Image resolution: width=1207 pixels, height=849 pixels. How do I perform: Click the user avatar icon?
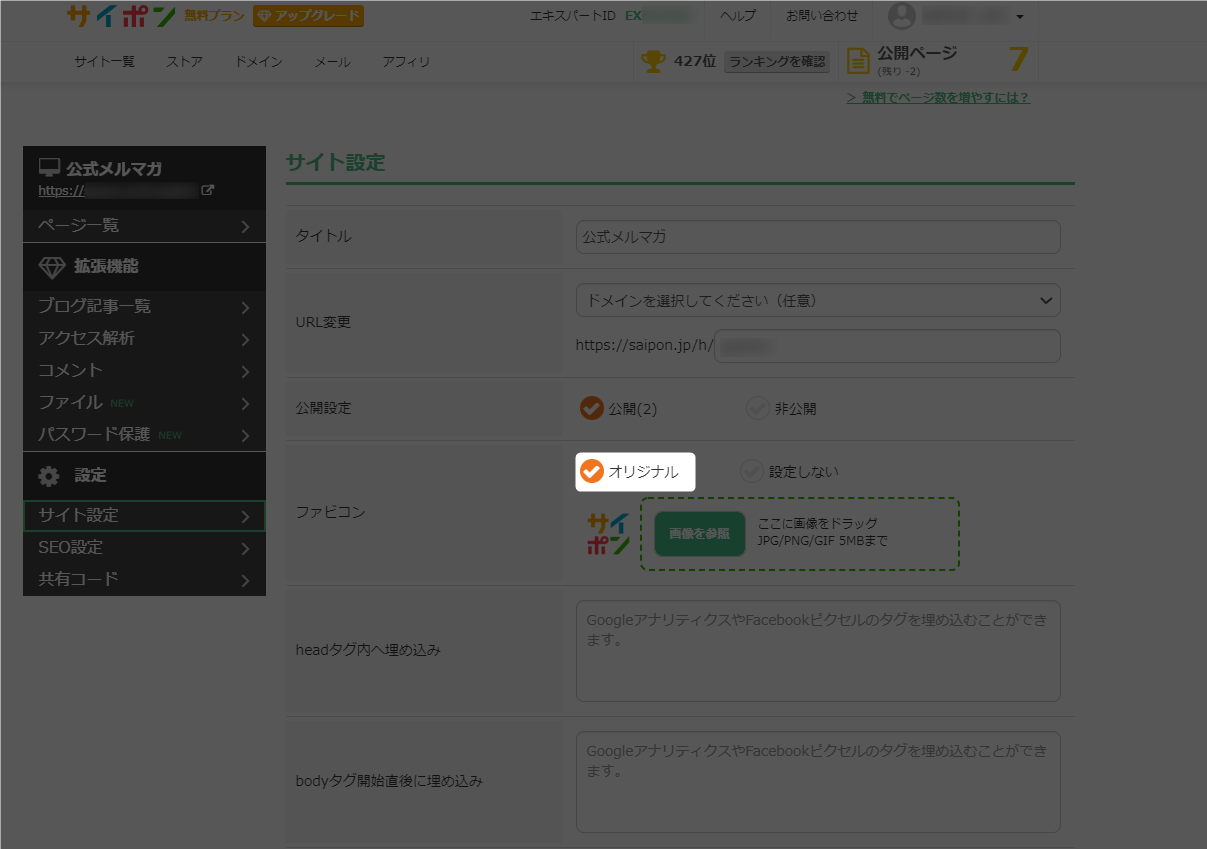pyautogui.click(x=902, y=16)
